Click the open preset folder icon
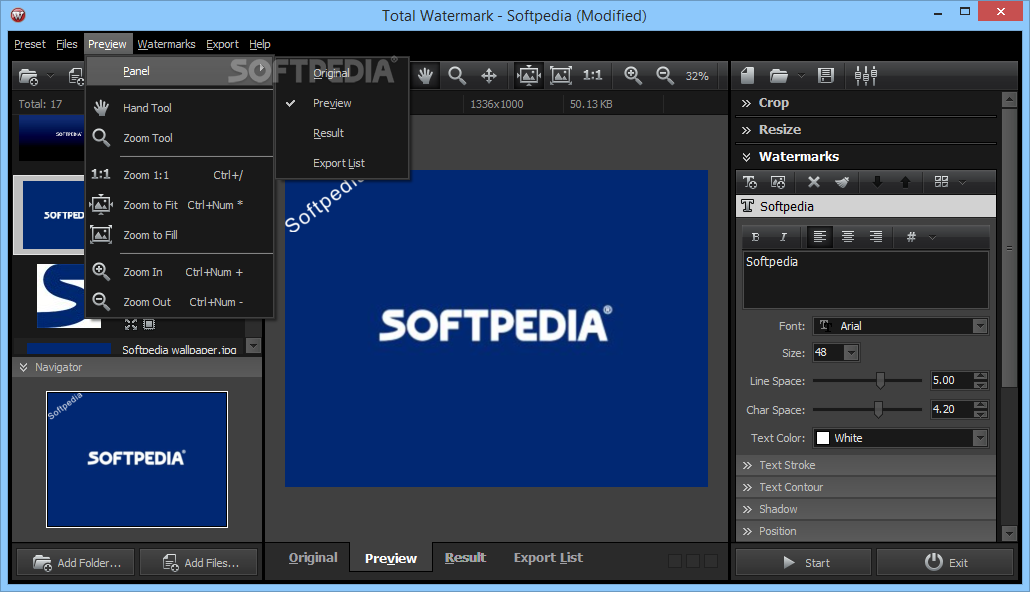The width and height of the screenshot is (1030, 592). 778,76
